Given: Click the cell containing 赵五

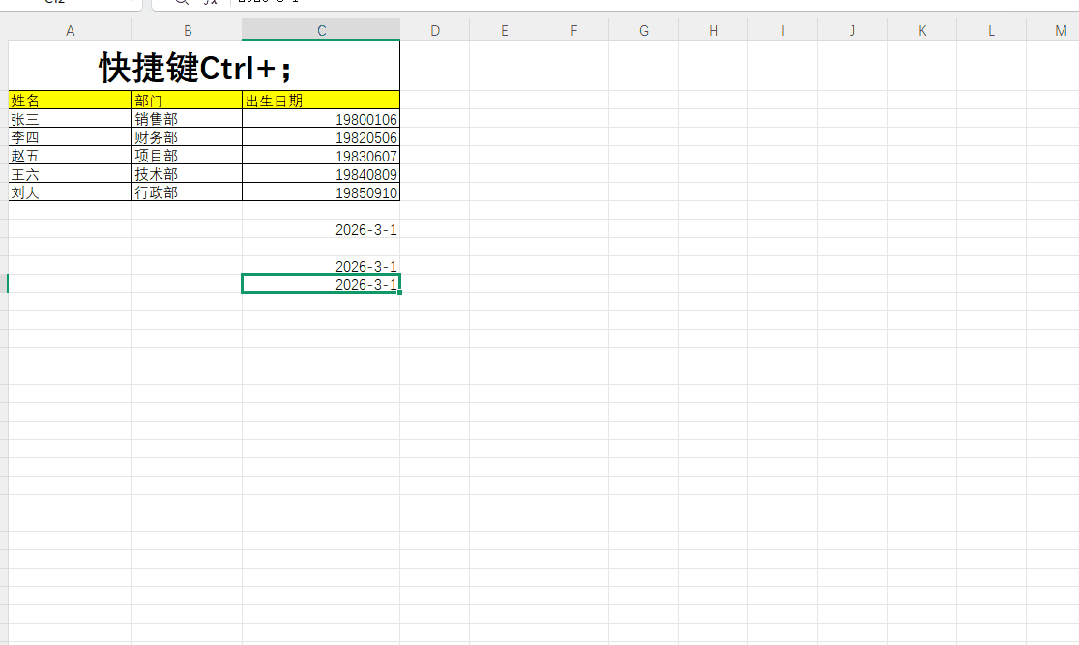Looking at the screenshot, I should pyautogui.click(x=70, y=156).
